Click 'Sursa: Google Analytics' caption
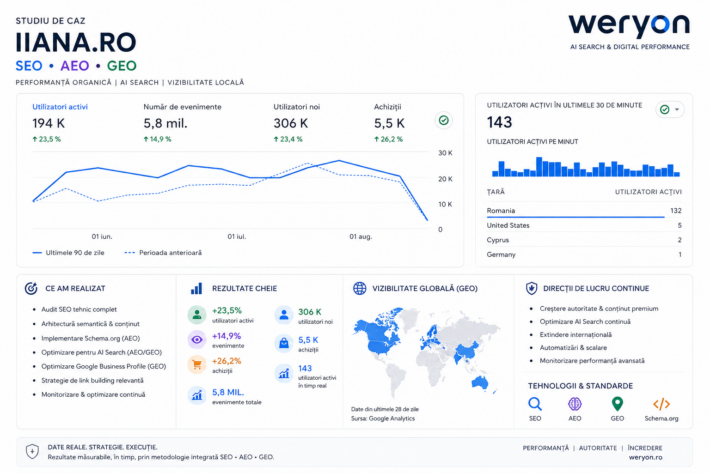 (383, 419)
